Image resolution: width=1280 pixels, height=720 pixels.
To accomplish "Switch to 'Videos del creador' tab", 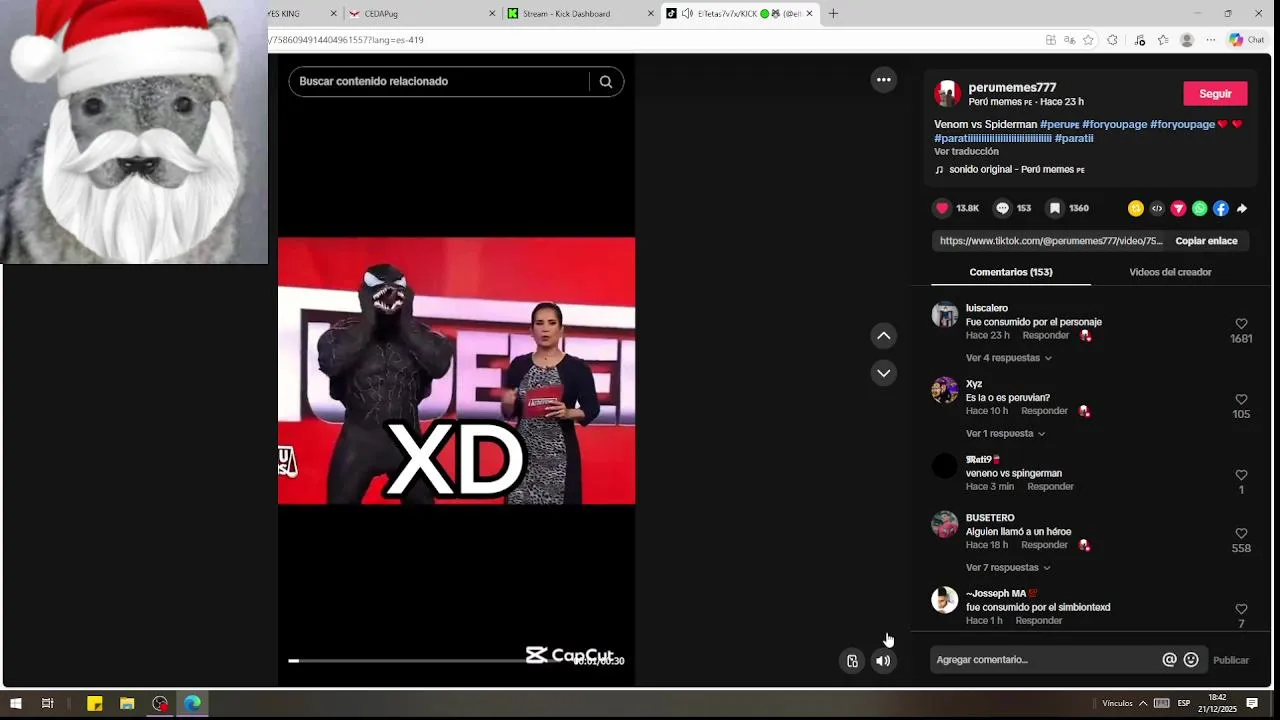I will pyautogui.click(x=1170, y=272).
